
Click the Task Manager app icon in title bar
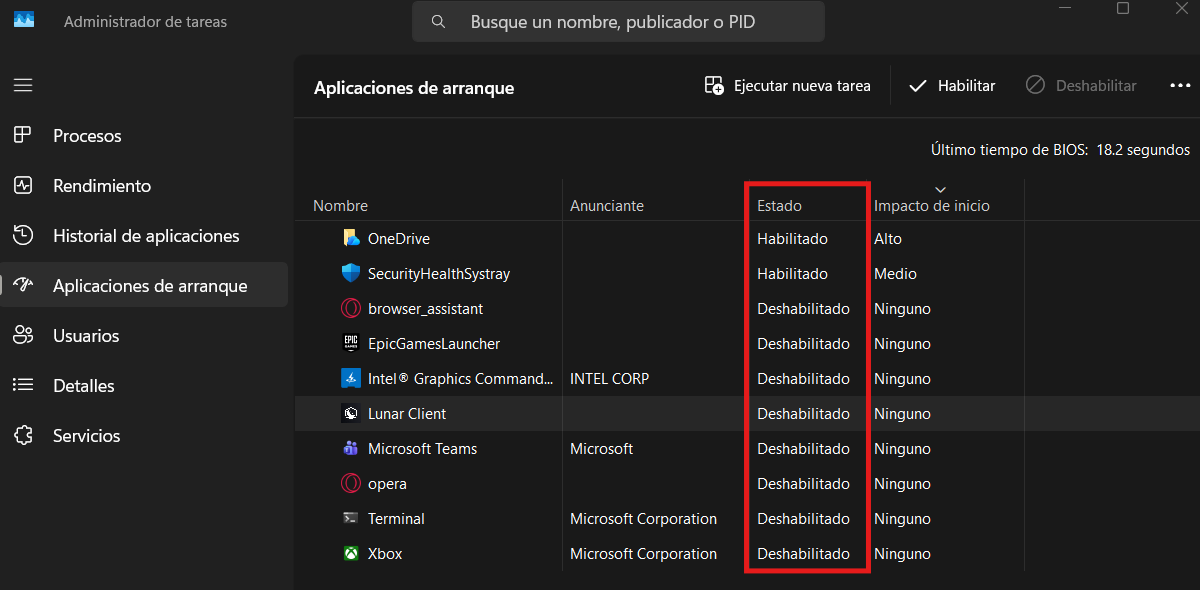pyautogui.click(x=23, y=21)
